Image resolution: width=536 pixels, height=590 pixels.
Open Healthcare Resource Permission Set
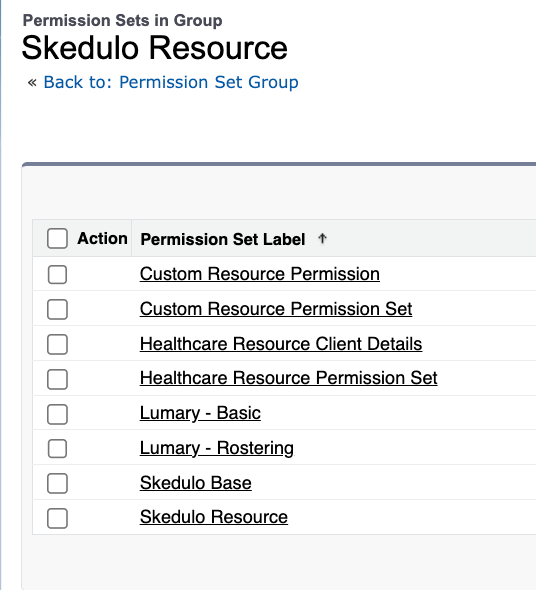point(289,378)
